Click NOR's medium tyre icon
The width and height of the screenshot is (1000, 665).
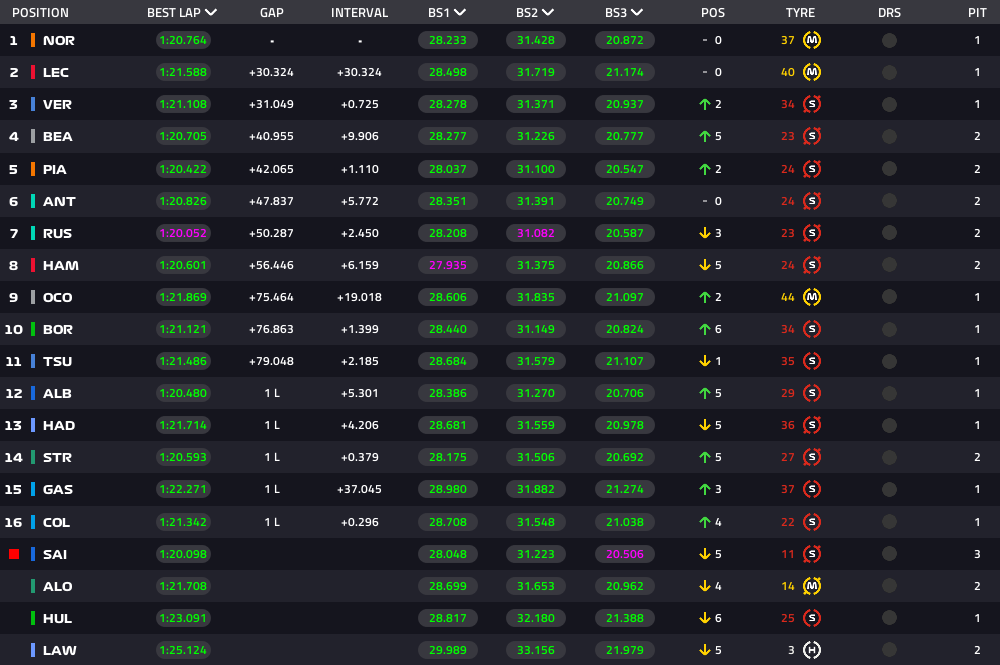(x=812, y=41)
